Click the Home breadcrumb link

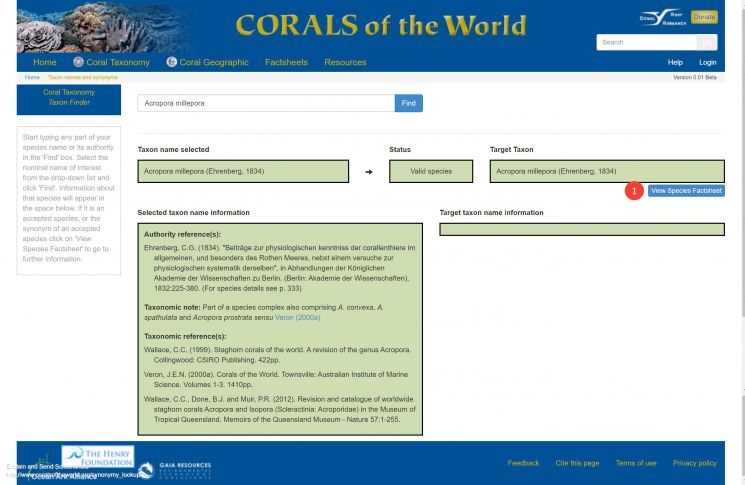click(x=32, y=77)
